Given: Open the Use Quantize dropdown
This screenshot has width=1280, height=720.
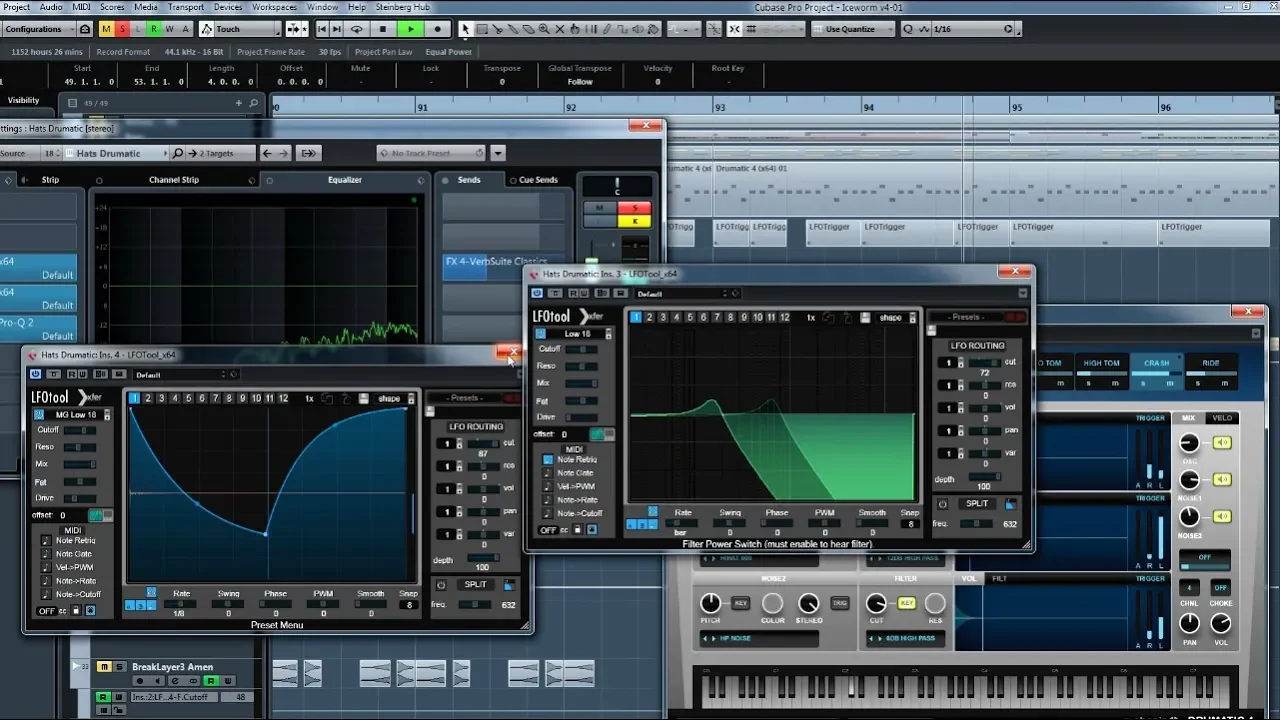Looking at the screenshot, I should (x=855, y=29).
